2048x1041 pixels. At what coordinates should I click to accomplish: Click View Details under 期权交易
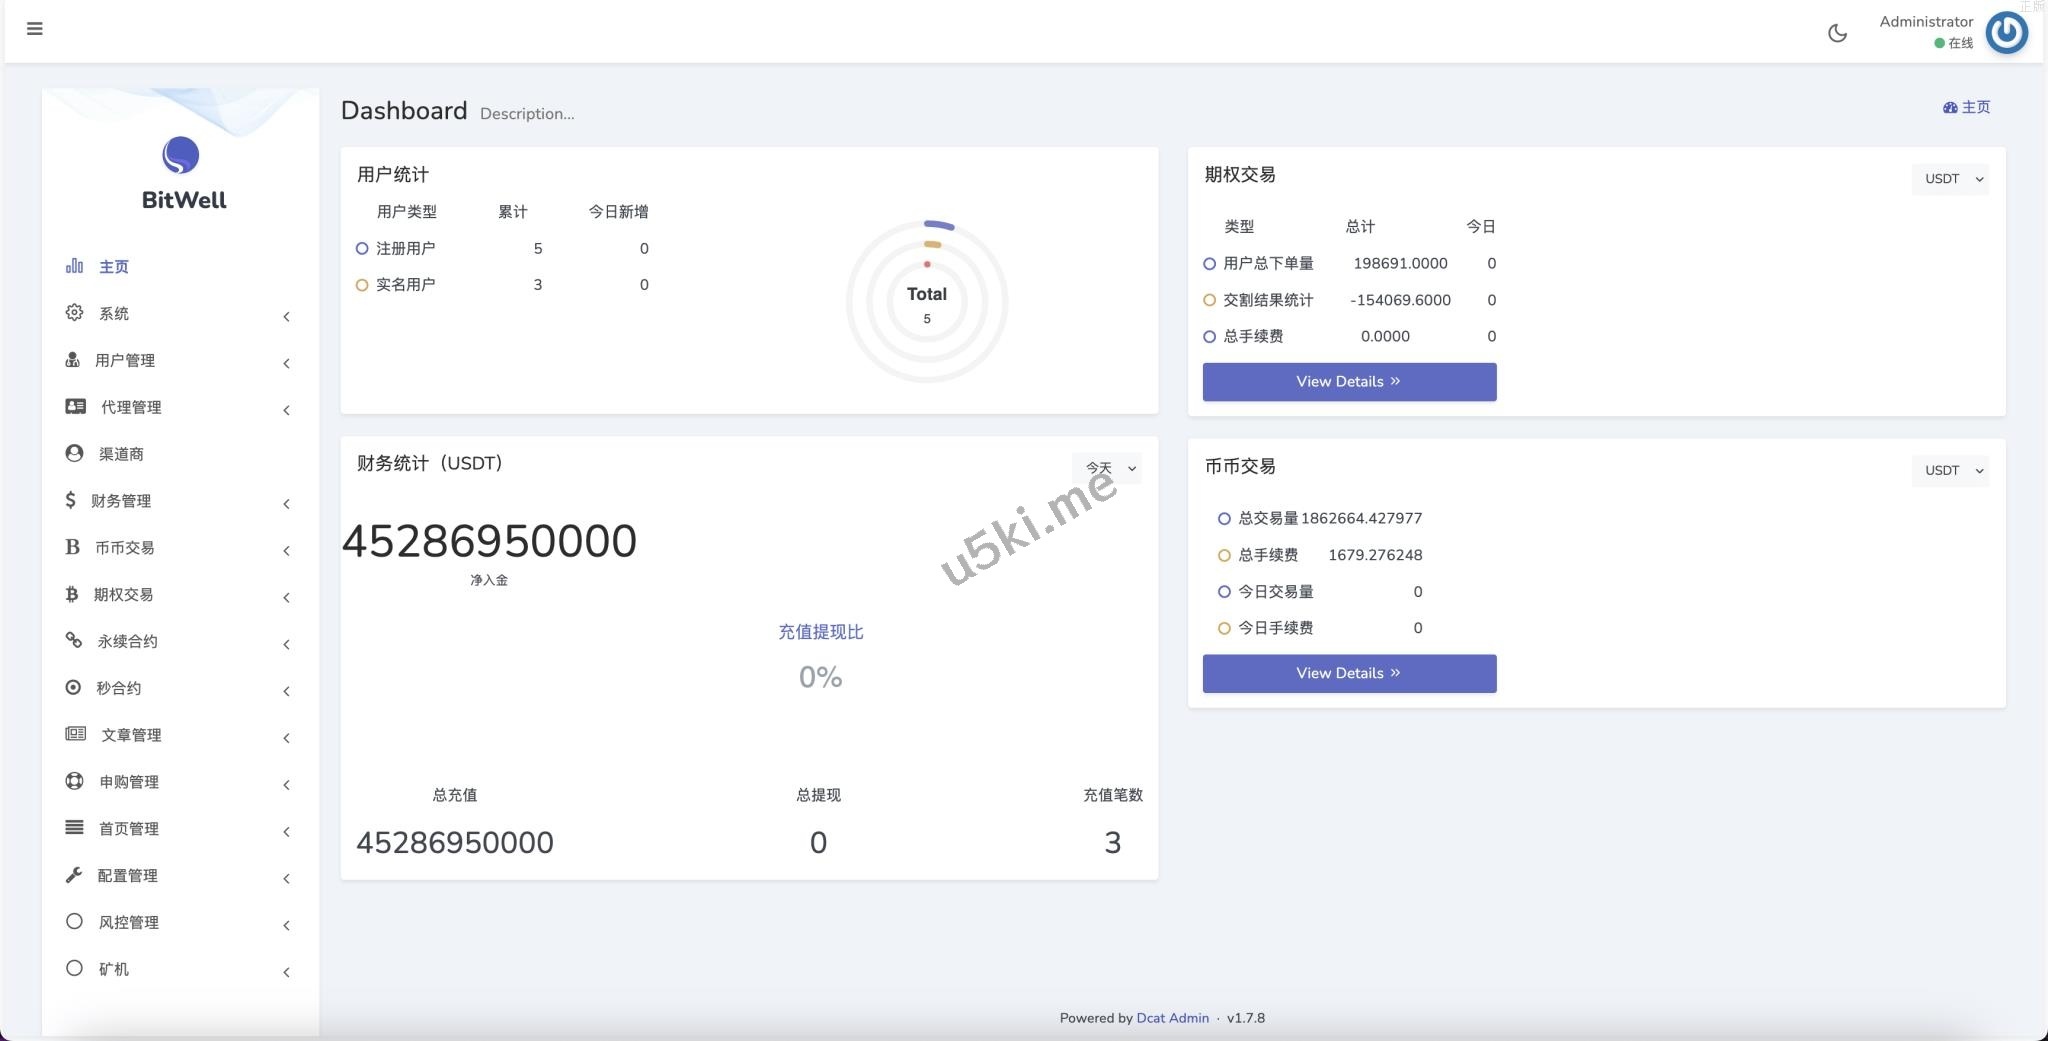(1348, 382)
